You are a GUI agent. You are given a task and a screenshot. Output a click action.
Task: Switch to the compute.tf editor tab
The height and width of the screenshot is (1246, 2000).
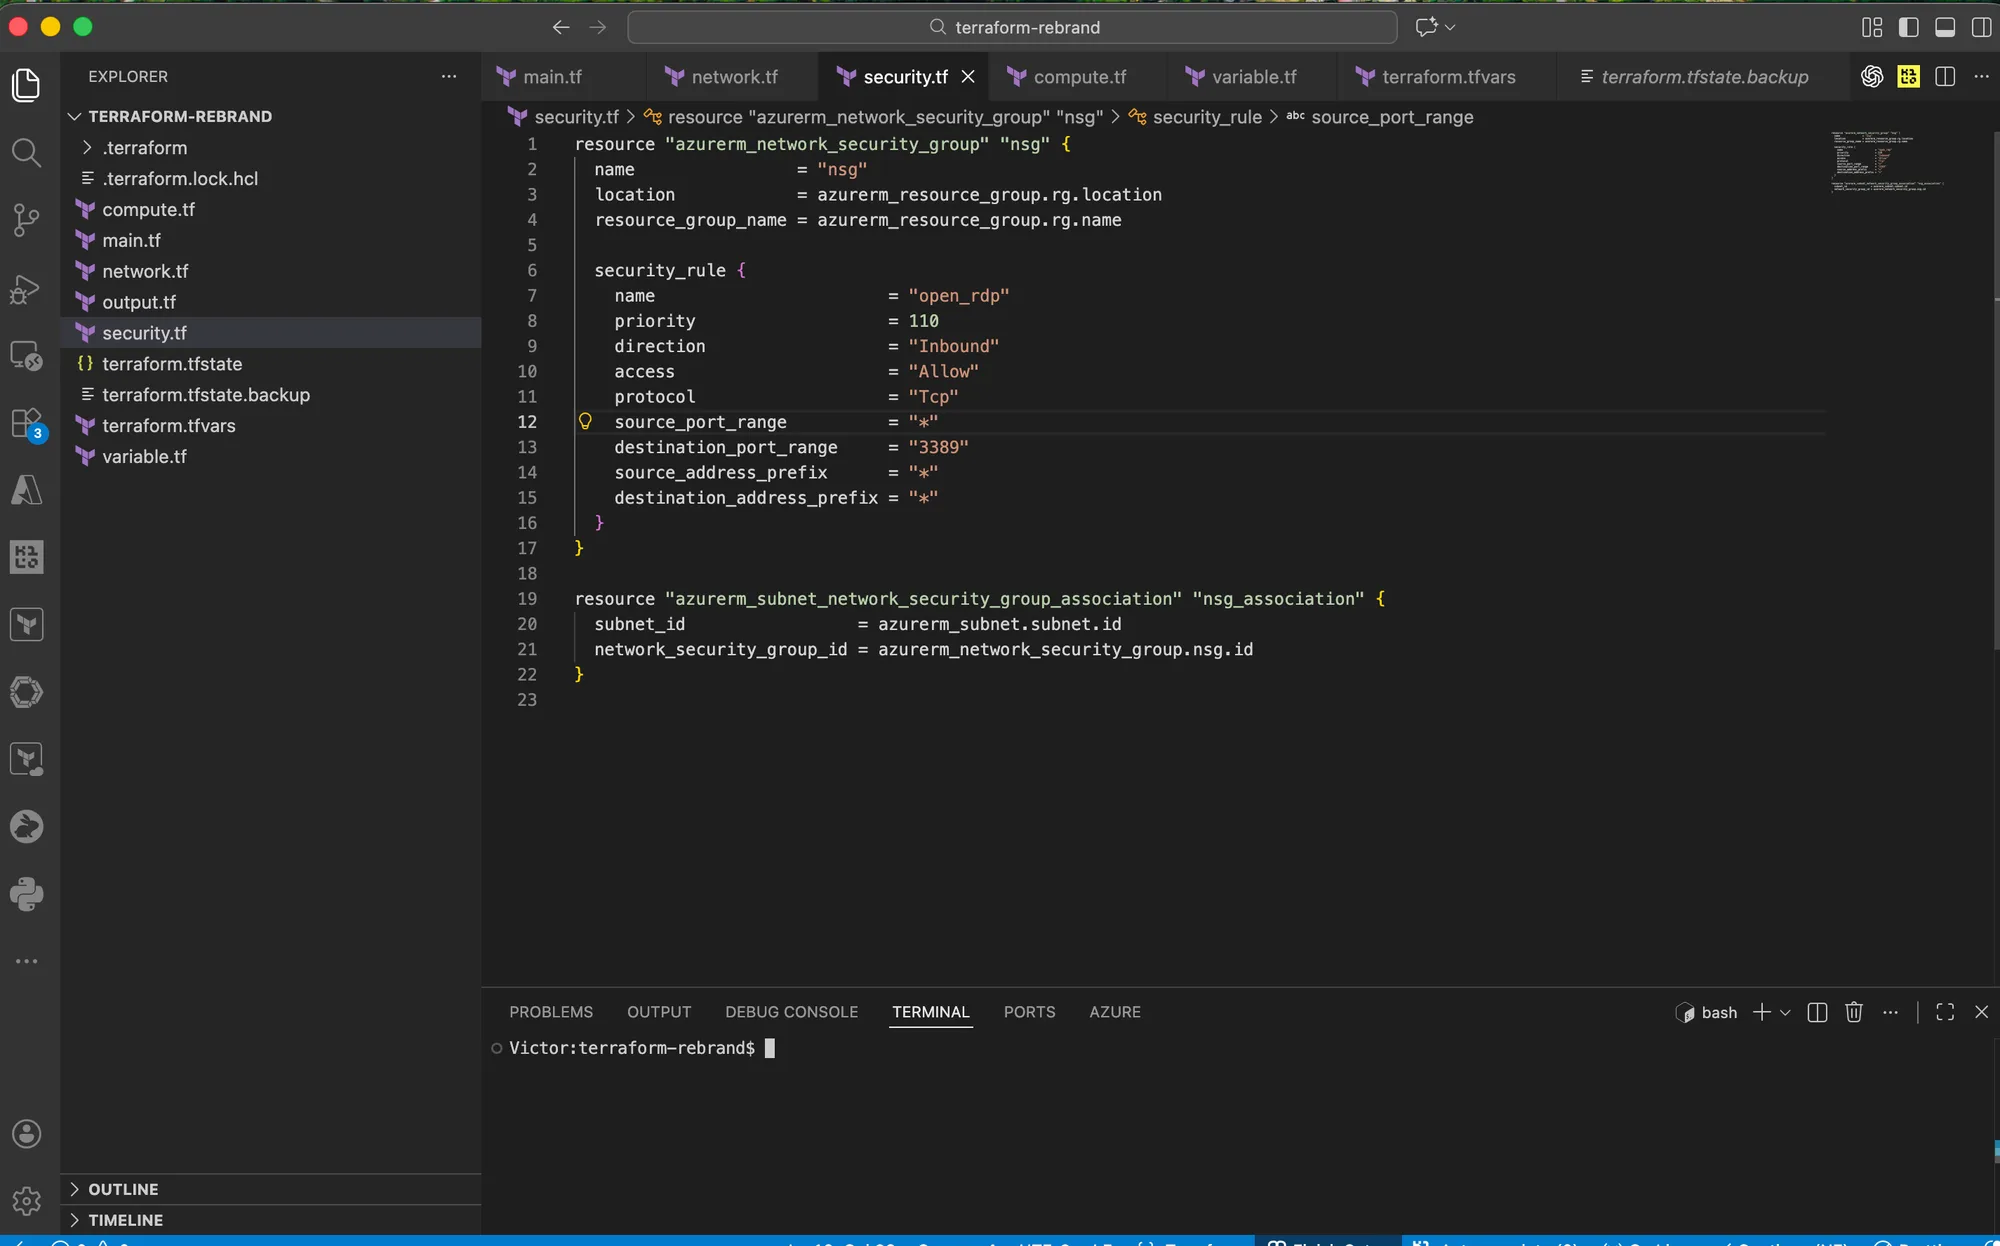pos(1079,77)
